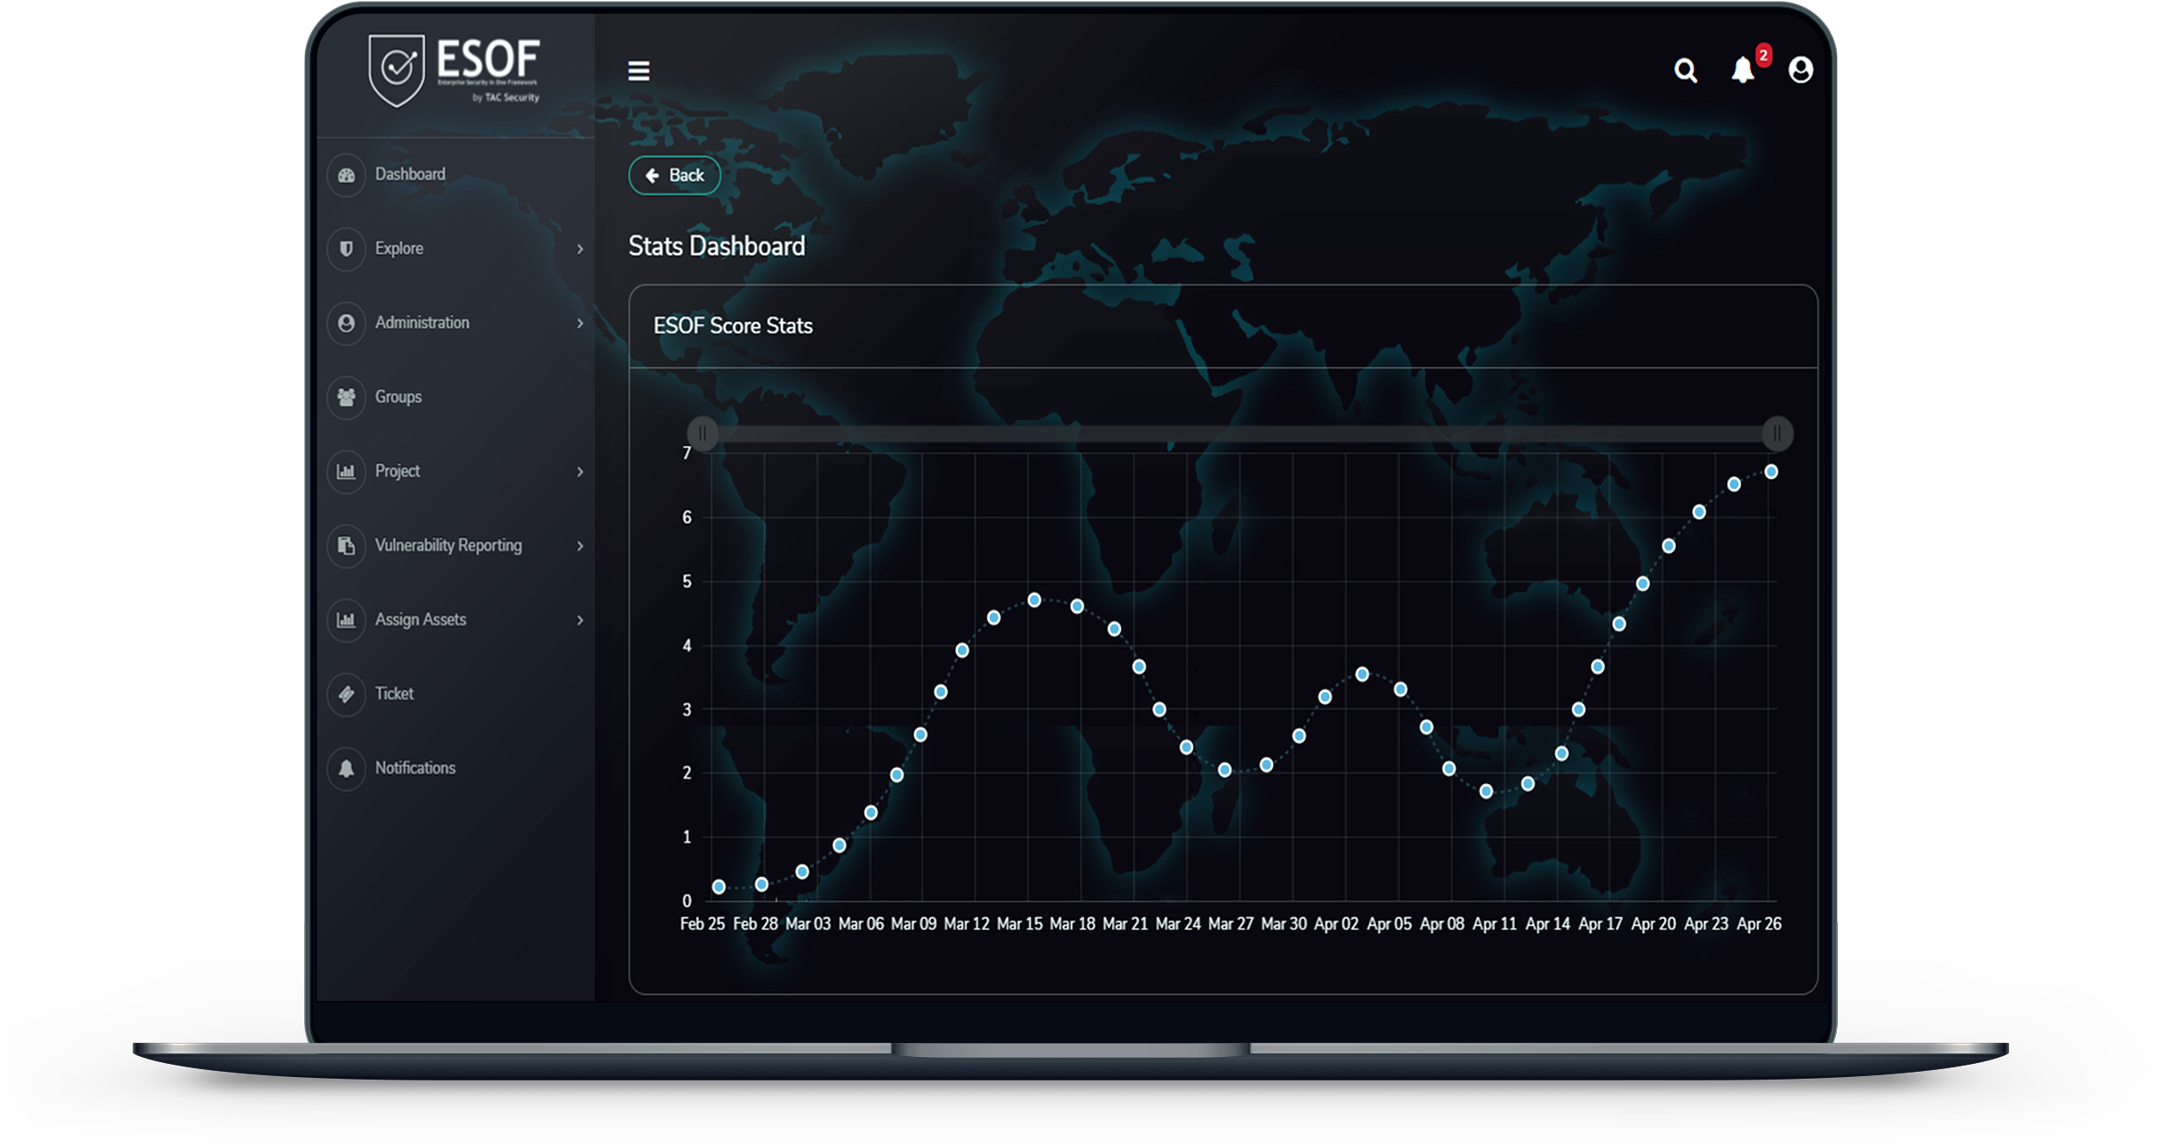Grab the left range slider handle
This screenshot has height=1147, width=2160.
[x=702, y=433]
